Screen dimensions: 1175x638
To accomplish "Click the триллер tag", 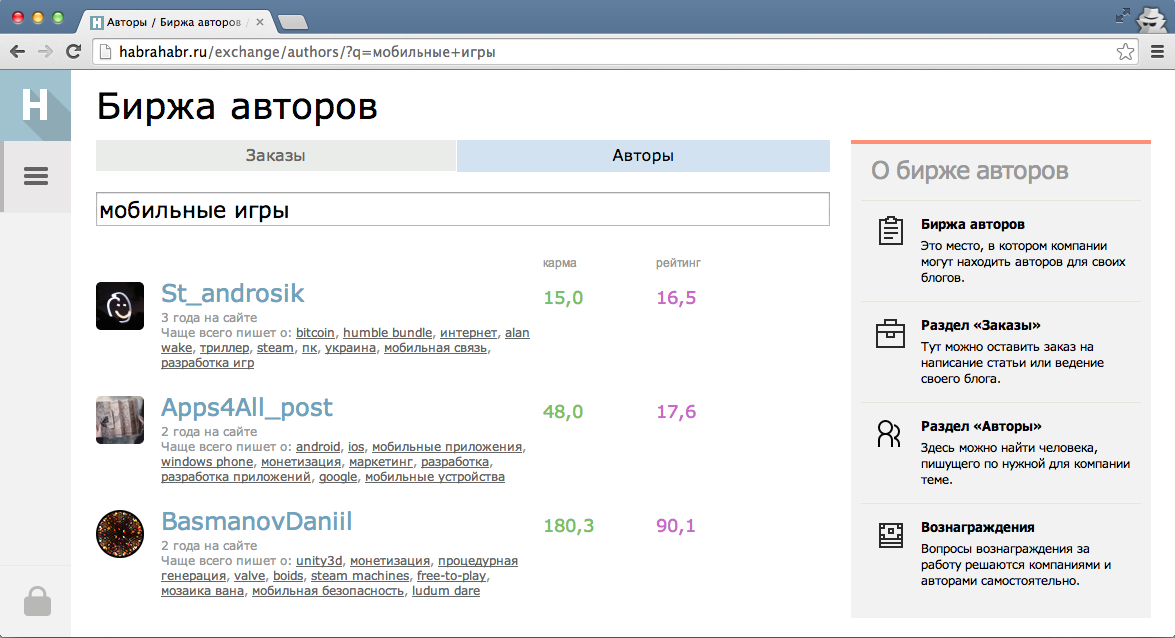I will coord(224,348).
